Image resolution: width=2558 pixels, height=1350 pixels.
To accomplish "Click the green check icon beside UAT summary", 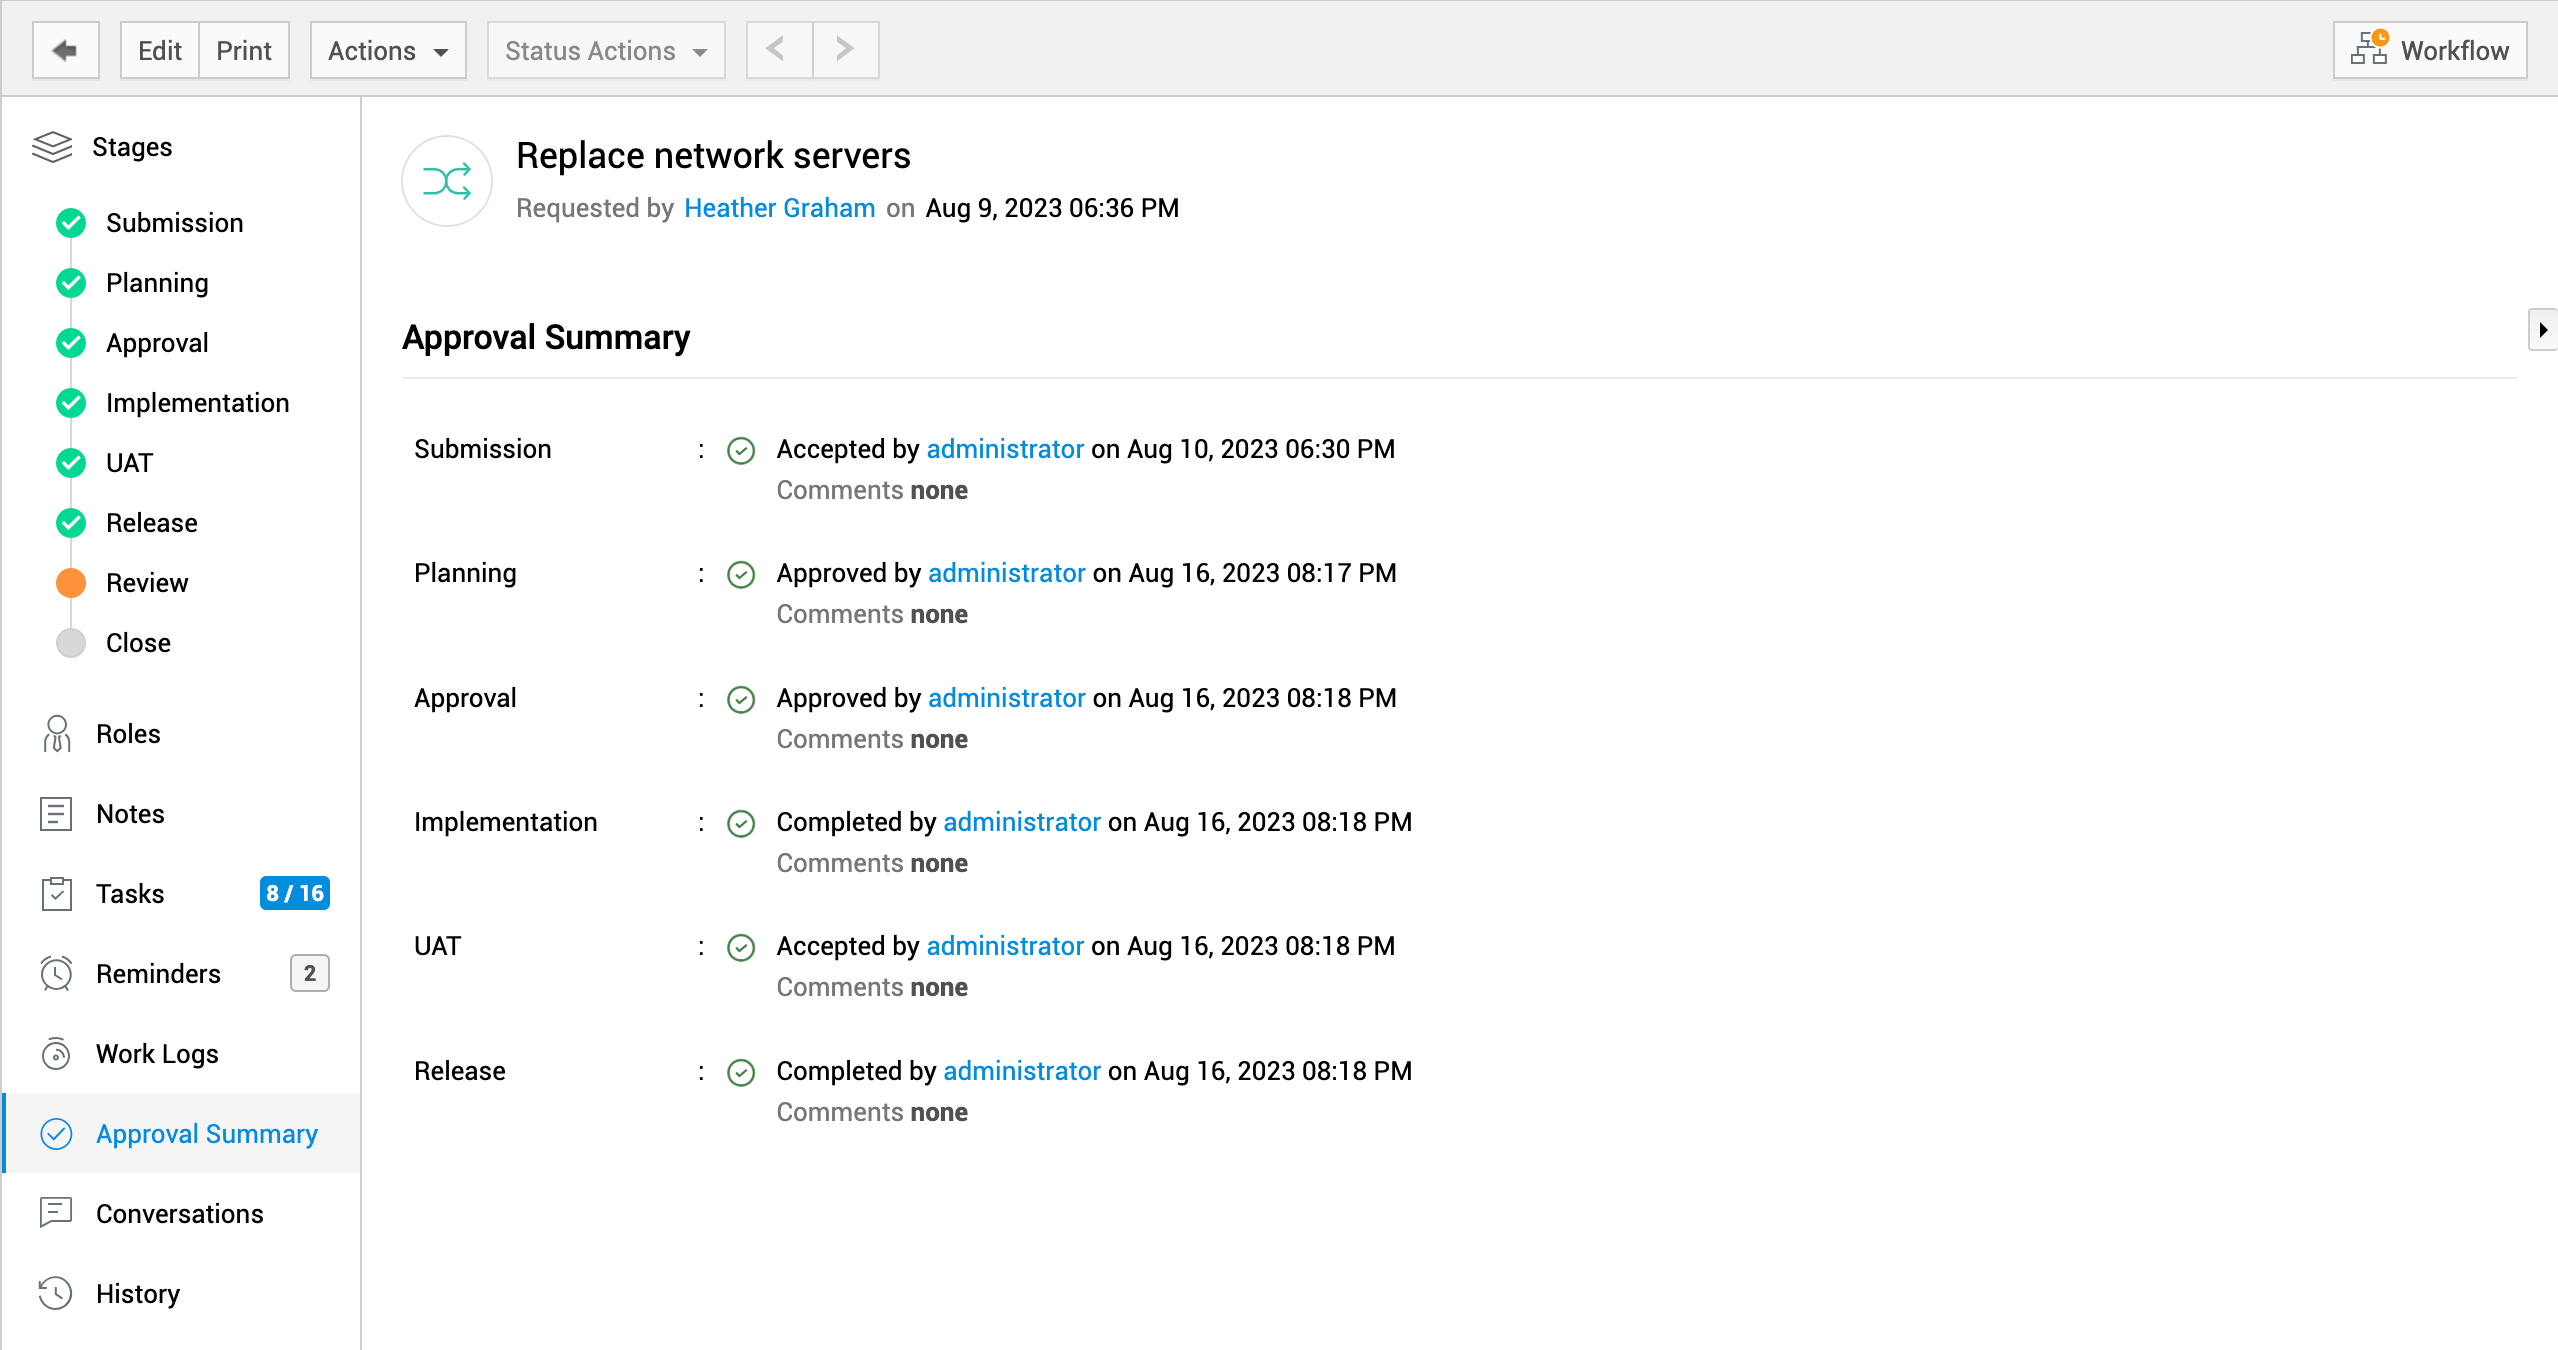I will pos(741,947).
